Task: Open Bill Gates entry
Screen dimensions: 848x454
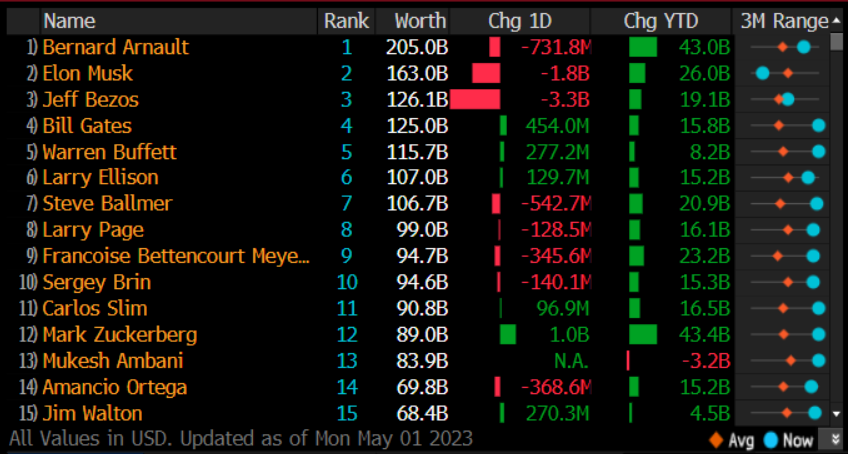Action: (87, 126)
